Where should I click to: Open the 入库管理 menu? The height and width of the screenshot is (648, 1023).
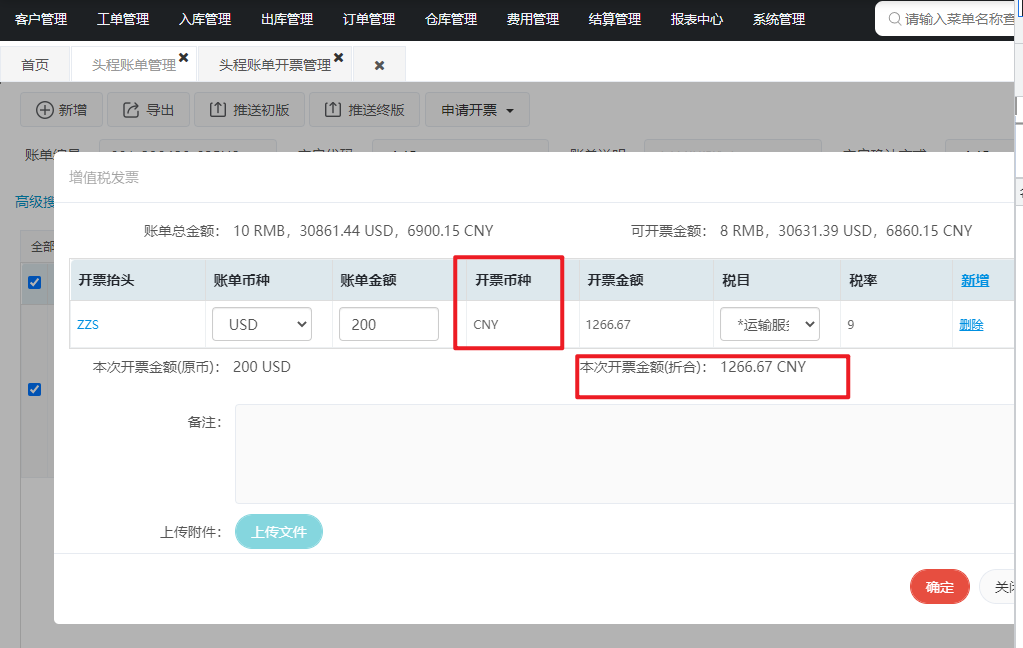tap(205, 20)
